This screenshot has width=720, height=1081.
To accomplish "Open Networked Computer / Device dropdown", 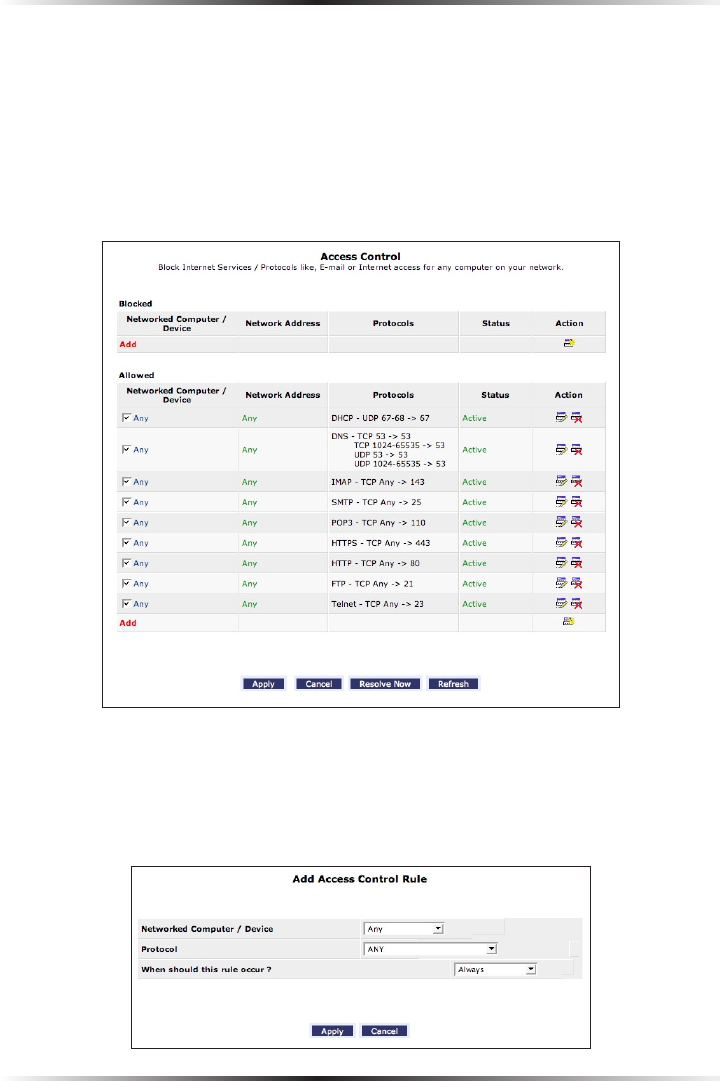I will 403,929.
